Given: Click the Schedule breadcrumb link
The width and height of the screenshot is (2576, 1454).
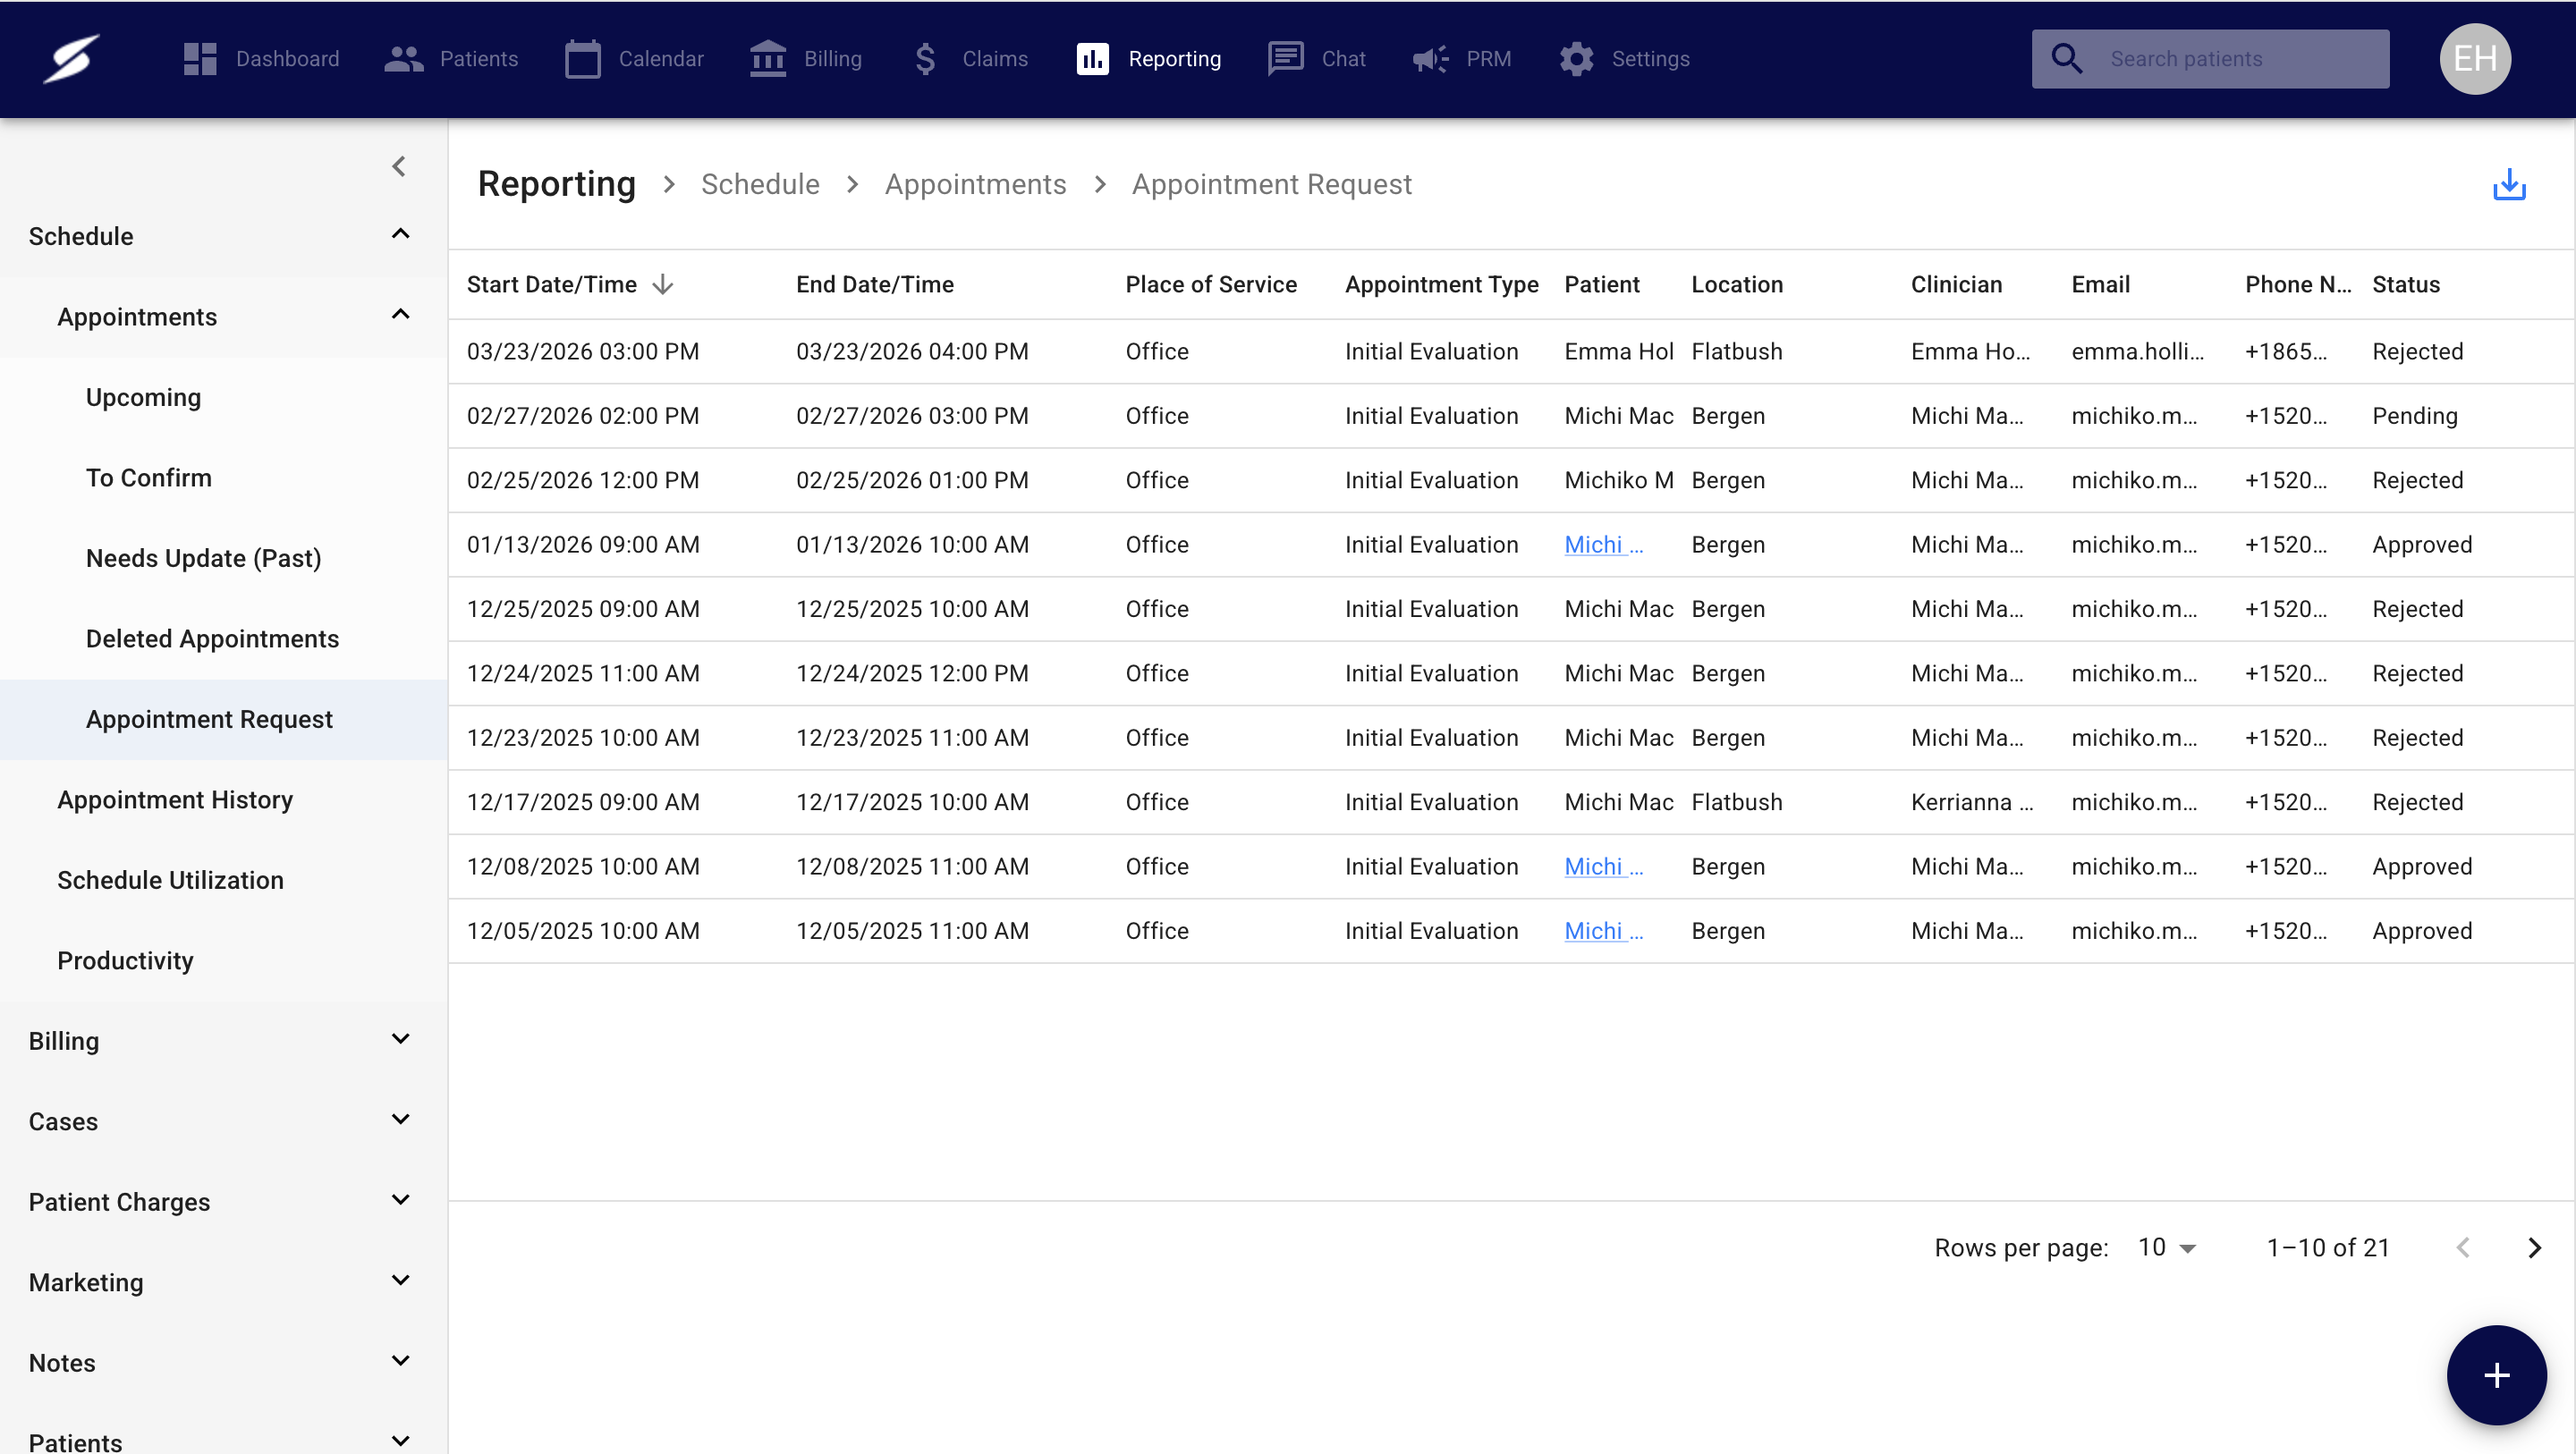Looking at the screenshot, I should [760, 185].
